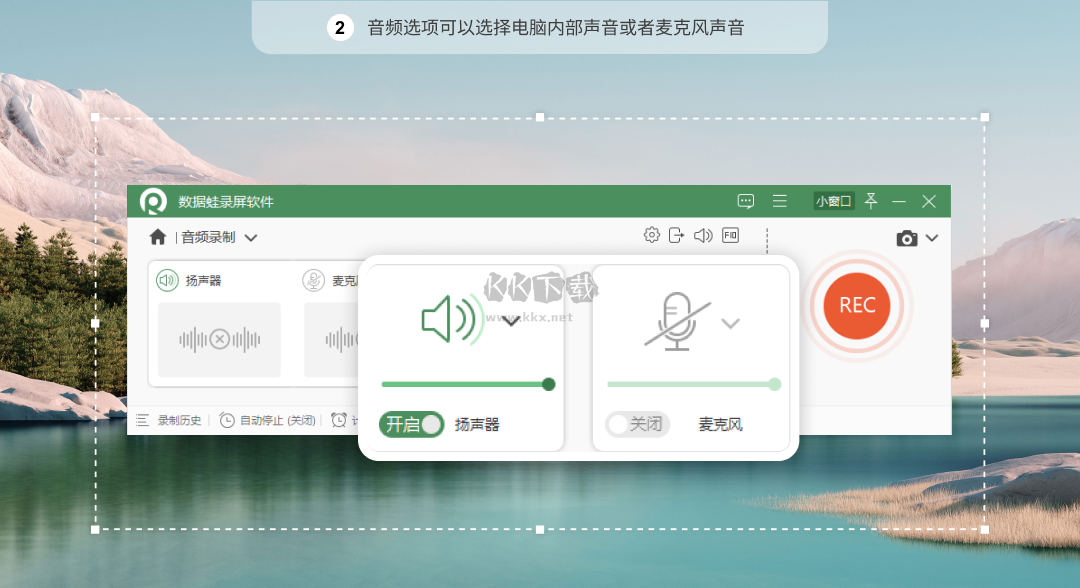This screenshot has height=588, width=1080.
Task: Toggle the 麦克风 switch showing 关闭
Action: pyautogui.click(x=638, y=424)
